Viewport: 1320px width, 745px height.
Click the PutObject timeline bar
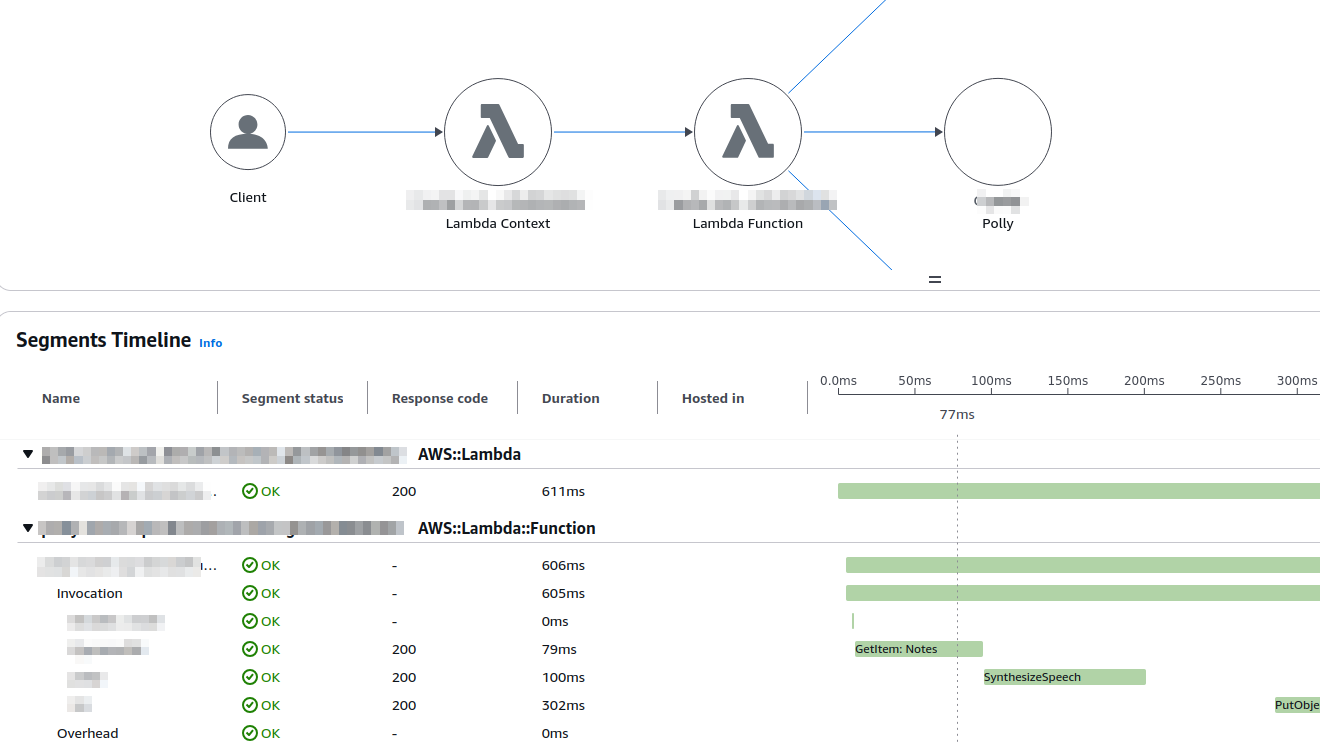coord(1297,705)
